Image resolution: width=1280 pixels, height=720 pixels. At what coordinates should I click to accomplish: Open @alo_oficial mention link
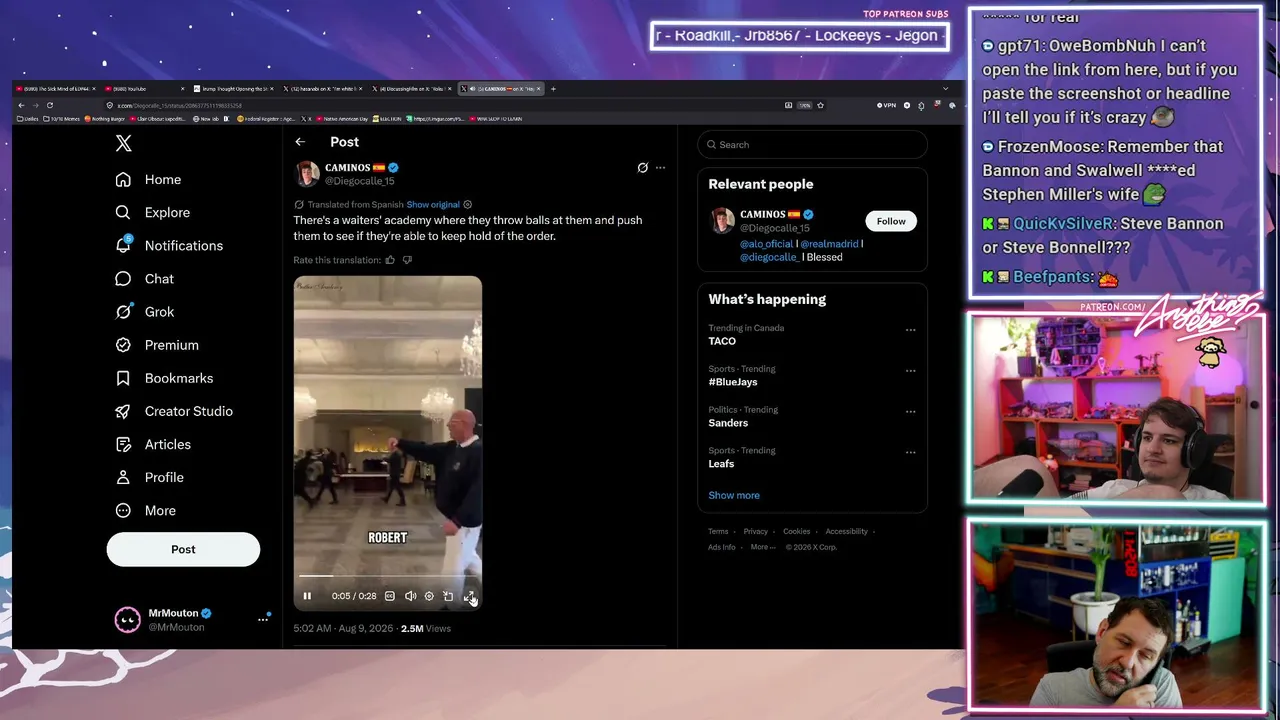click(766, 244)
